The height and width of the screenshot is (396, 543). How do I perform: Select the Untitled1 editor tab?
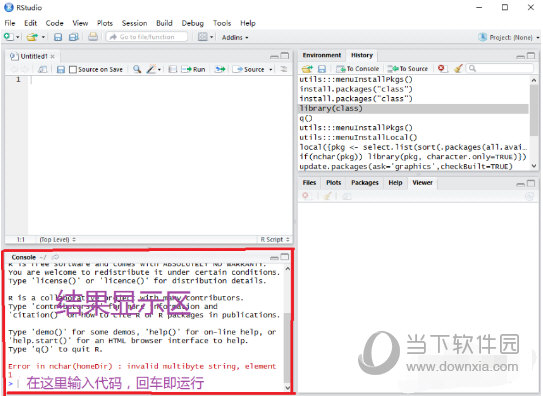point(33,56)
